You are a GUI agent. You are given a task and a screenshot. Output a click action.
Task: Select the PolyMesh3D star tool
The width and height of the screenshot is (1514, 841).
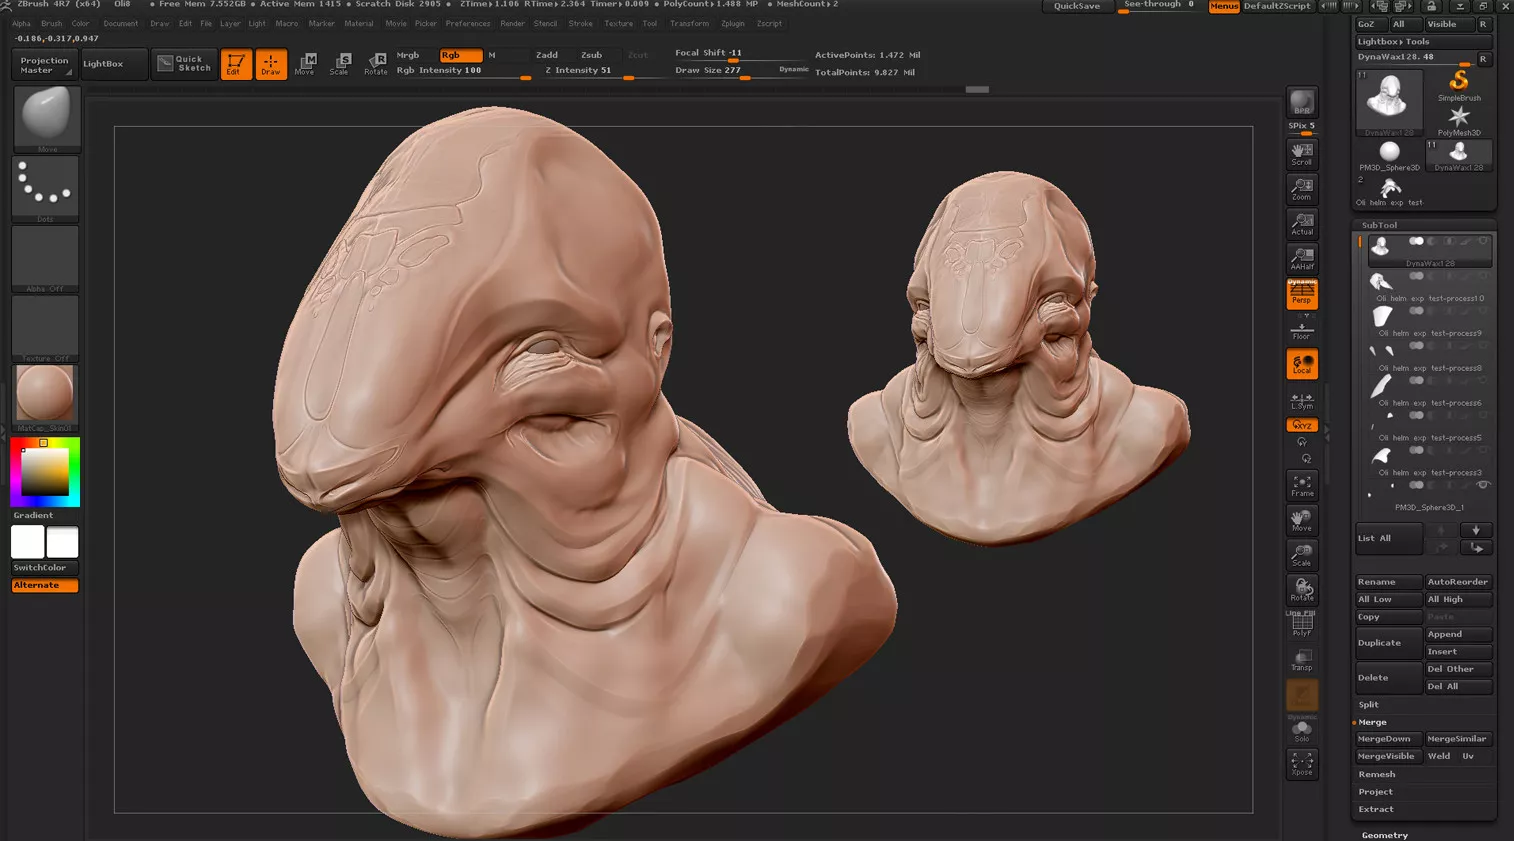click(x=1459, y=119)
